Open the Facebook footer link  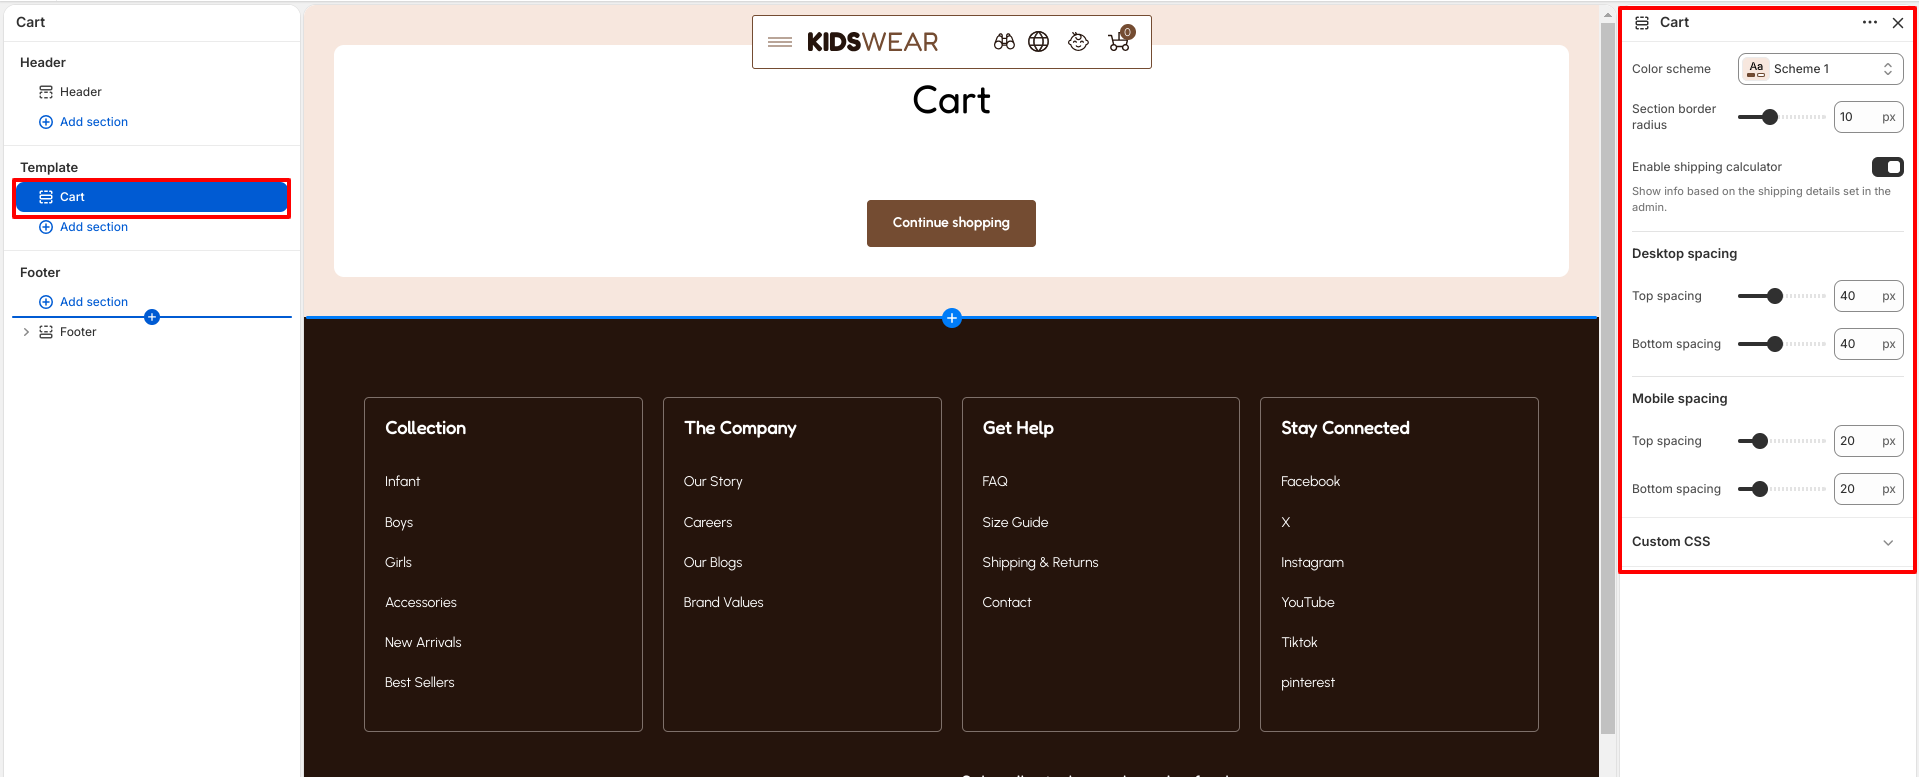[x=1310, y=481]
